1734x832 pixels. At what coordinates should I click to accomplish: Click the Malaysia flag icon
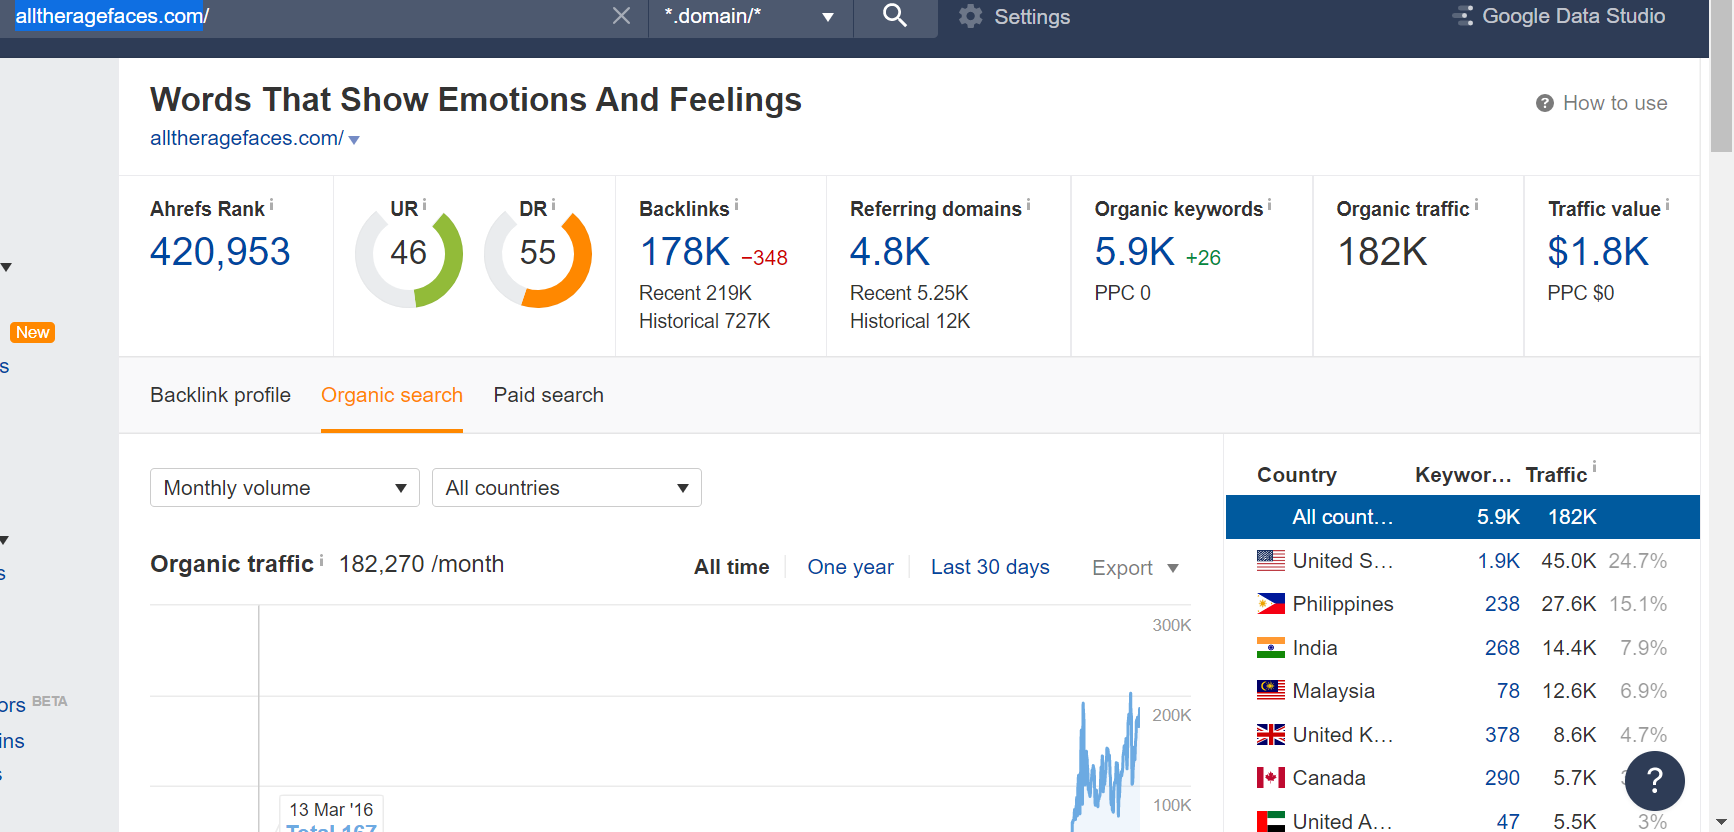point(1271,691)
